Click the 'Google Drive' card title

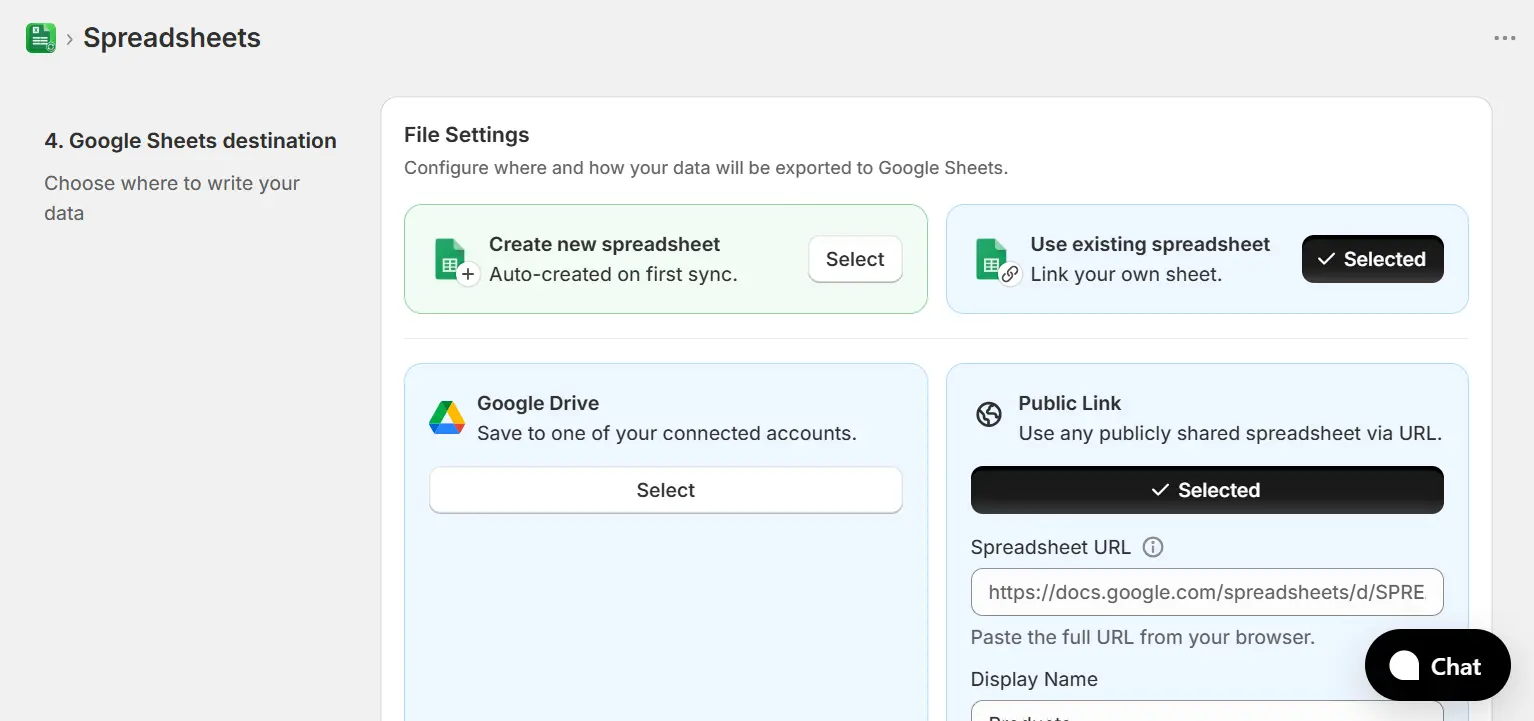tap(538, 403)
